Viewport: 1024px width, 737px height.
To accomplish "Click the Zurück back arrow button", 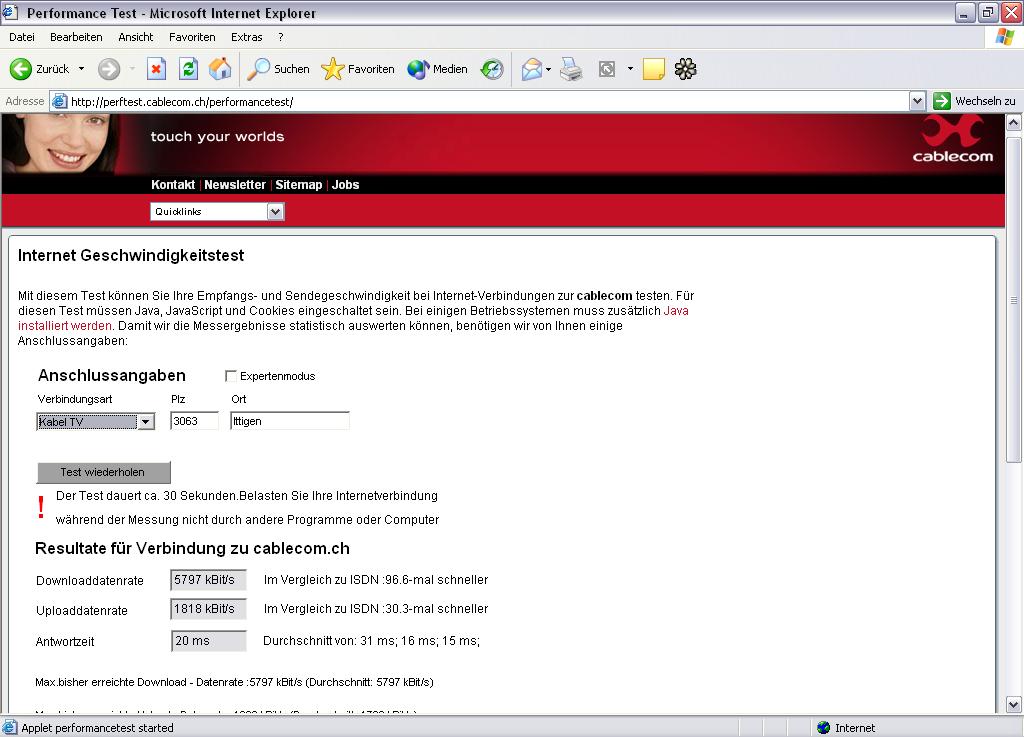I will coord(40,69).
